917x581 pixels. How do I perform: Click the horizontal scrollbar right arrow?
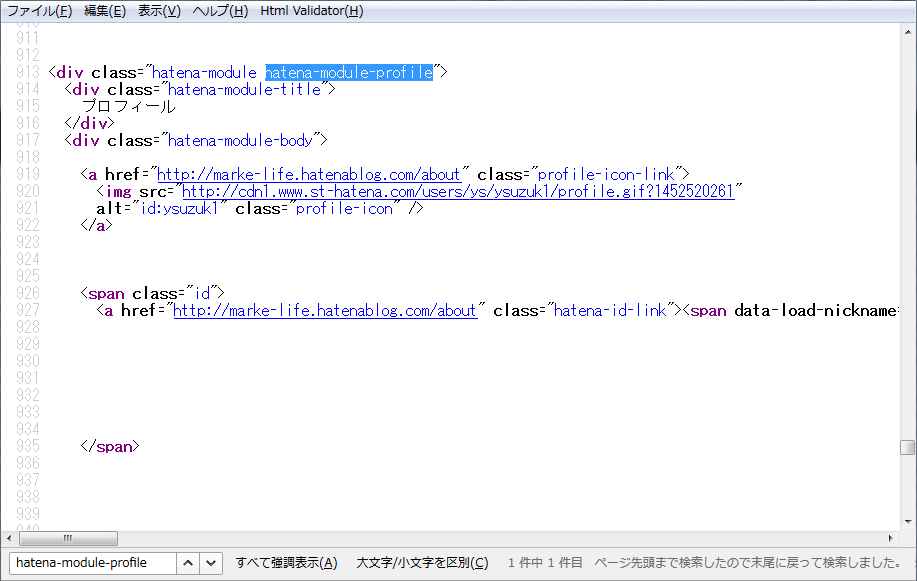click(891, 538)
